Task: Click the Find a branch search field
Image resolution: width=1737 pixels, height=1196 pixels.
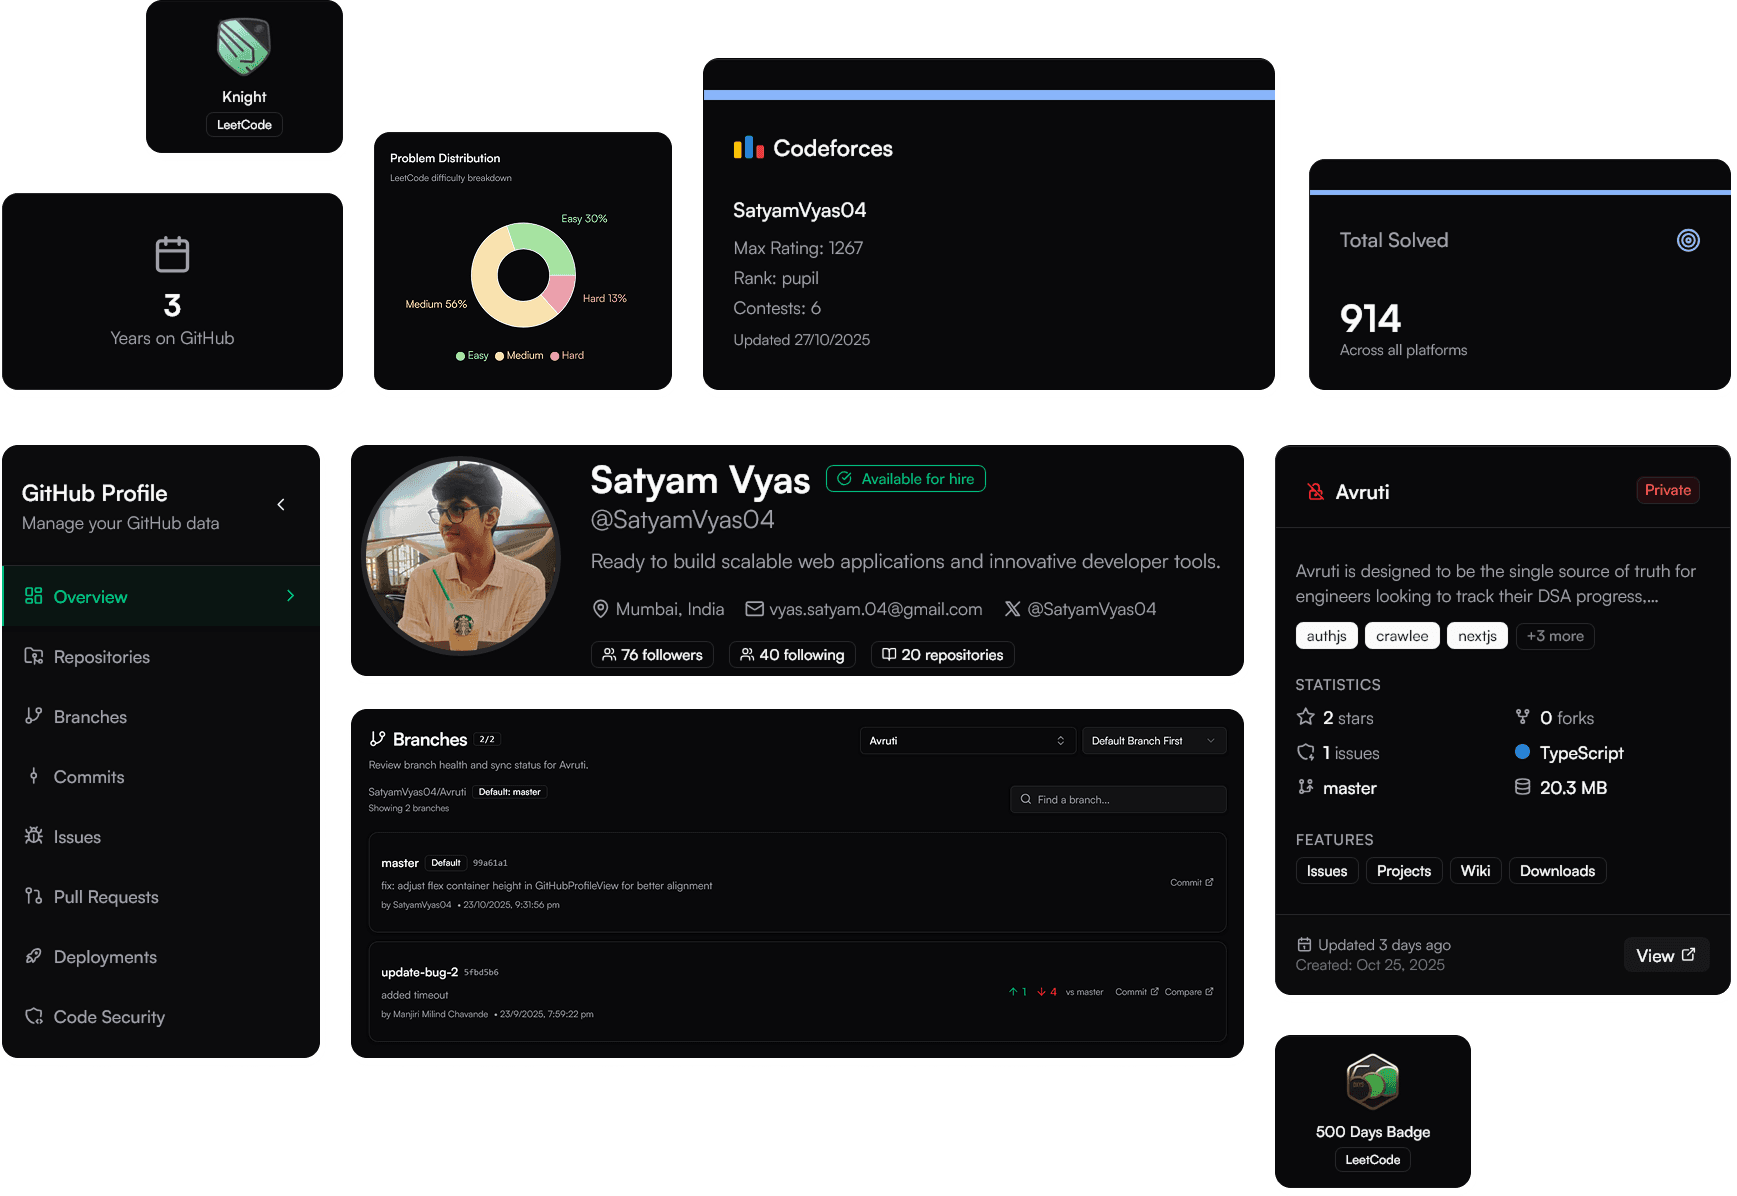Action: tap(1117, 799)
